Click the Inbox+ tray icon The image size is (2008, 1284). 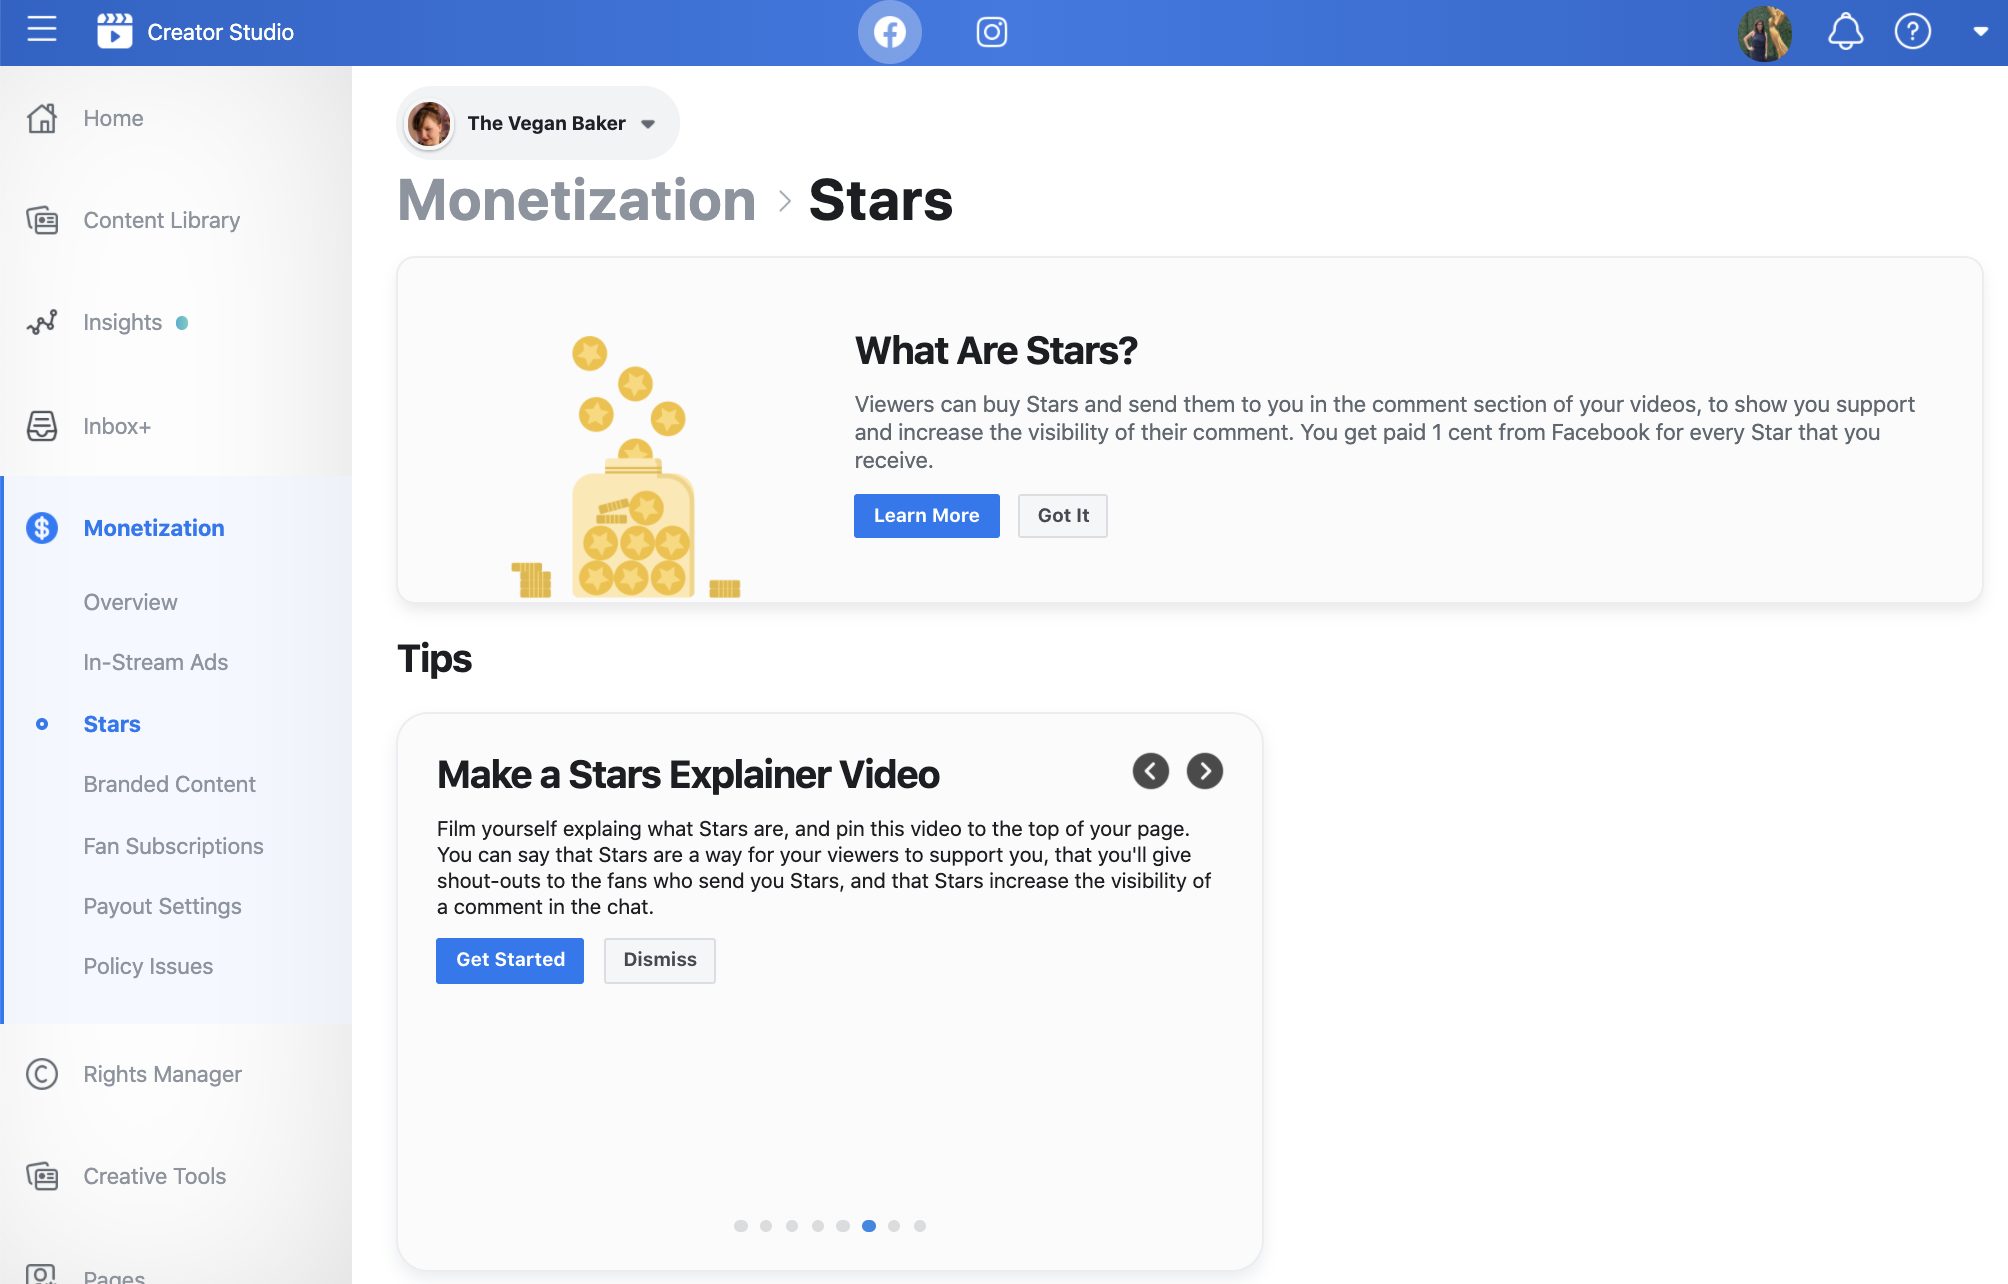point(42,426)
